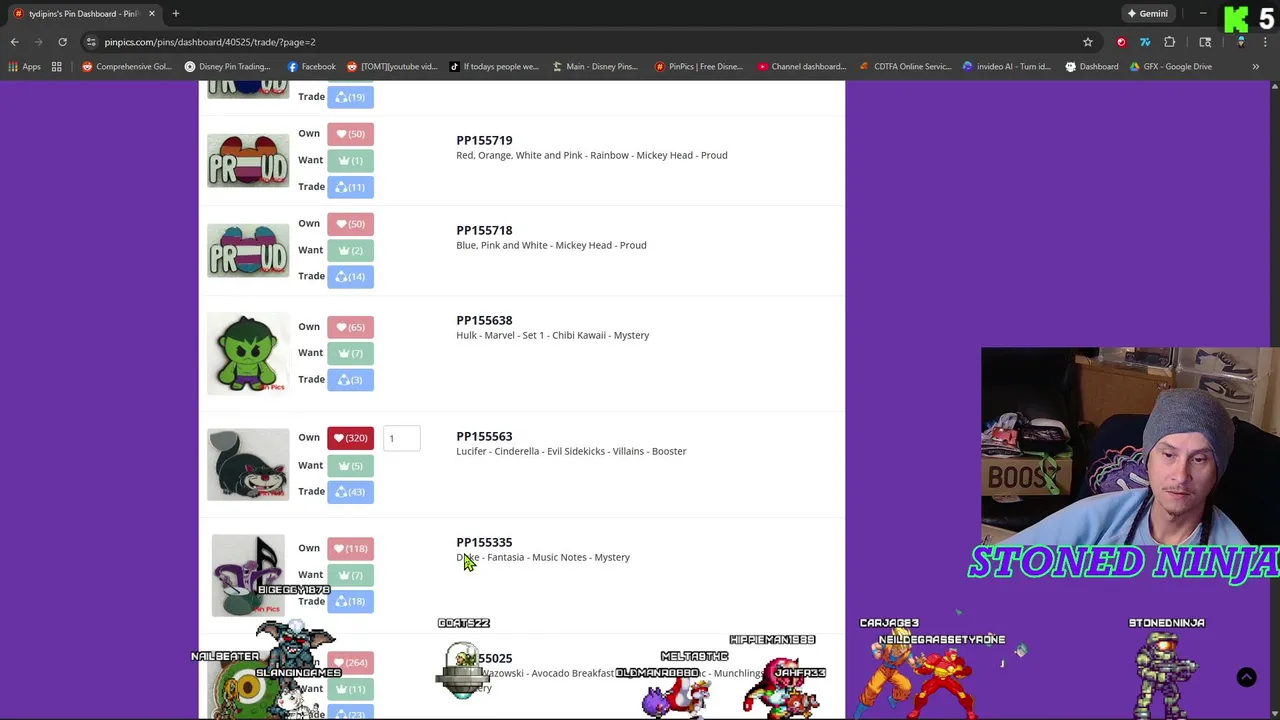
Task: Open pin PP155563 Lucifer link
Action: [484, 436]
